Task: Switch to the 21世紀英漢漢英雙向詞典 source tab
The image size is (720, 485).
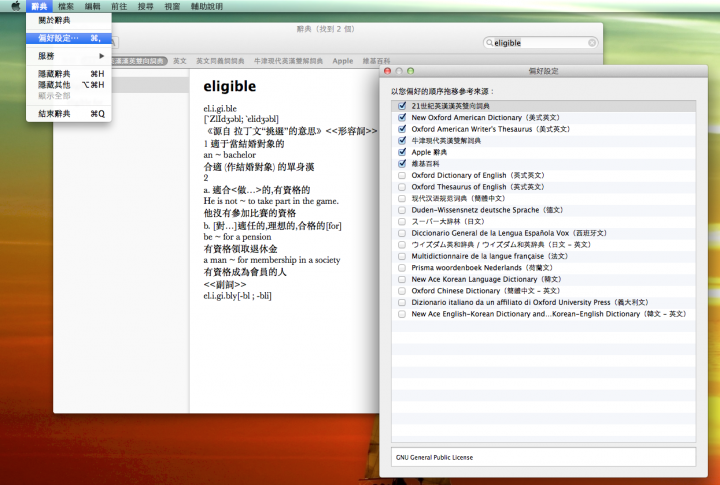Action: click(x=139, y=61)
